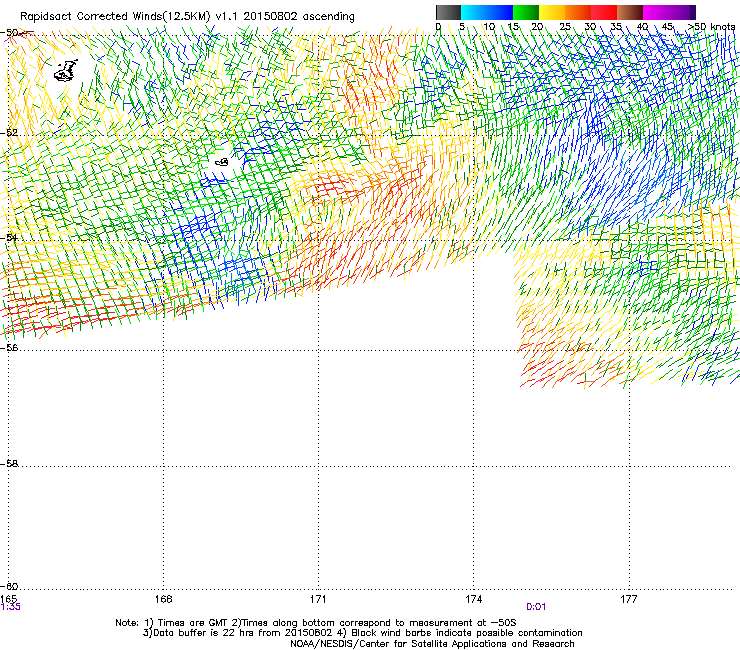The width and height of the screenshot is (740, 650).
Task: Click the longitude label 171
Action: (318, 599)
